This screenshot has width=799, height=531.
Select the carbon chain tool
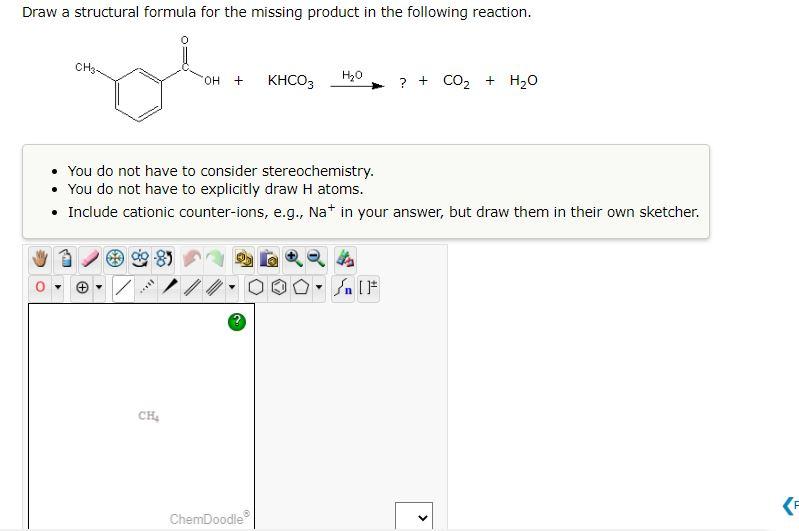point(343,287)
